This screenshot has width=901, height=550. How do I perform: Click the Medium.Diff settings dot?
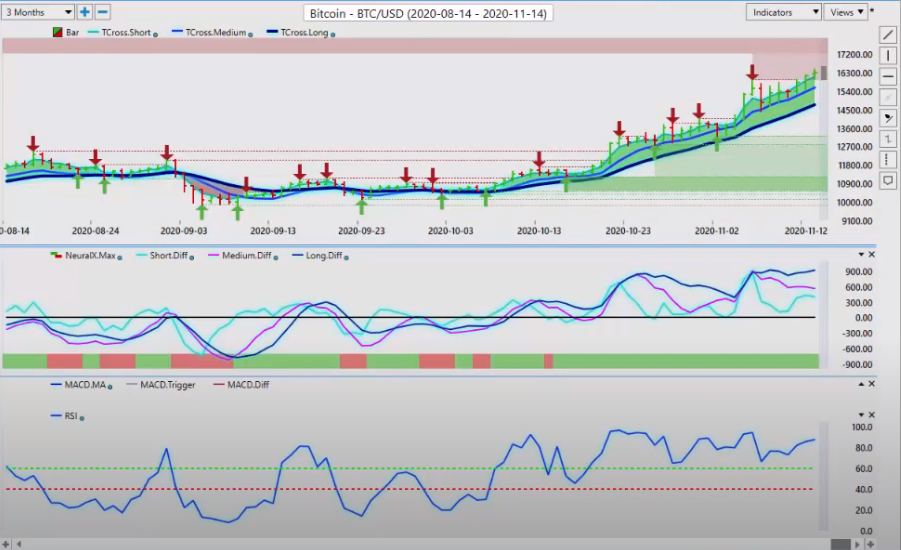(x=276, y=257)
